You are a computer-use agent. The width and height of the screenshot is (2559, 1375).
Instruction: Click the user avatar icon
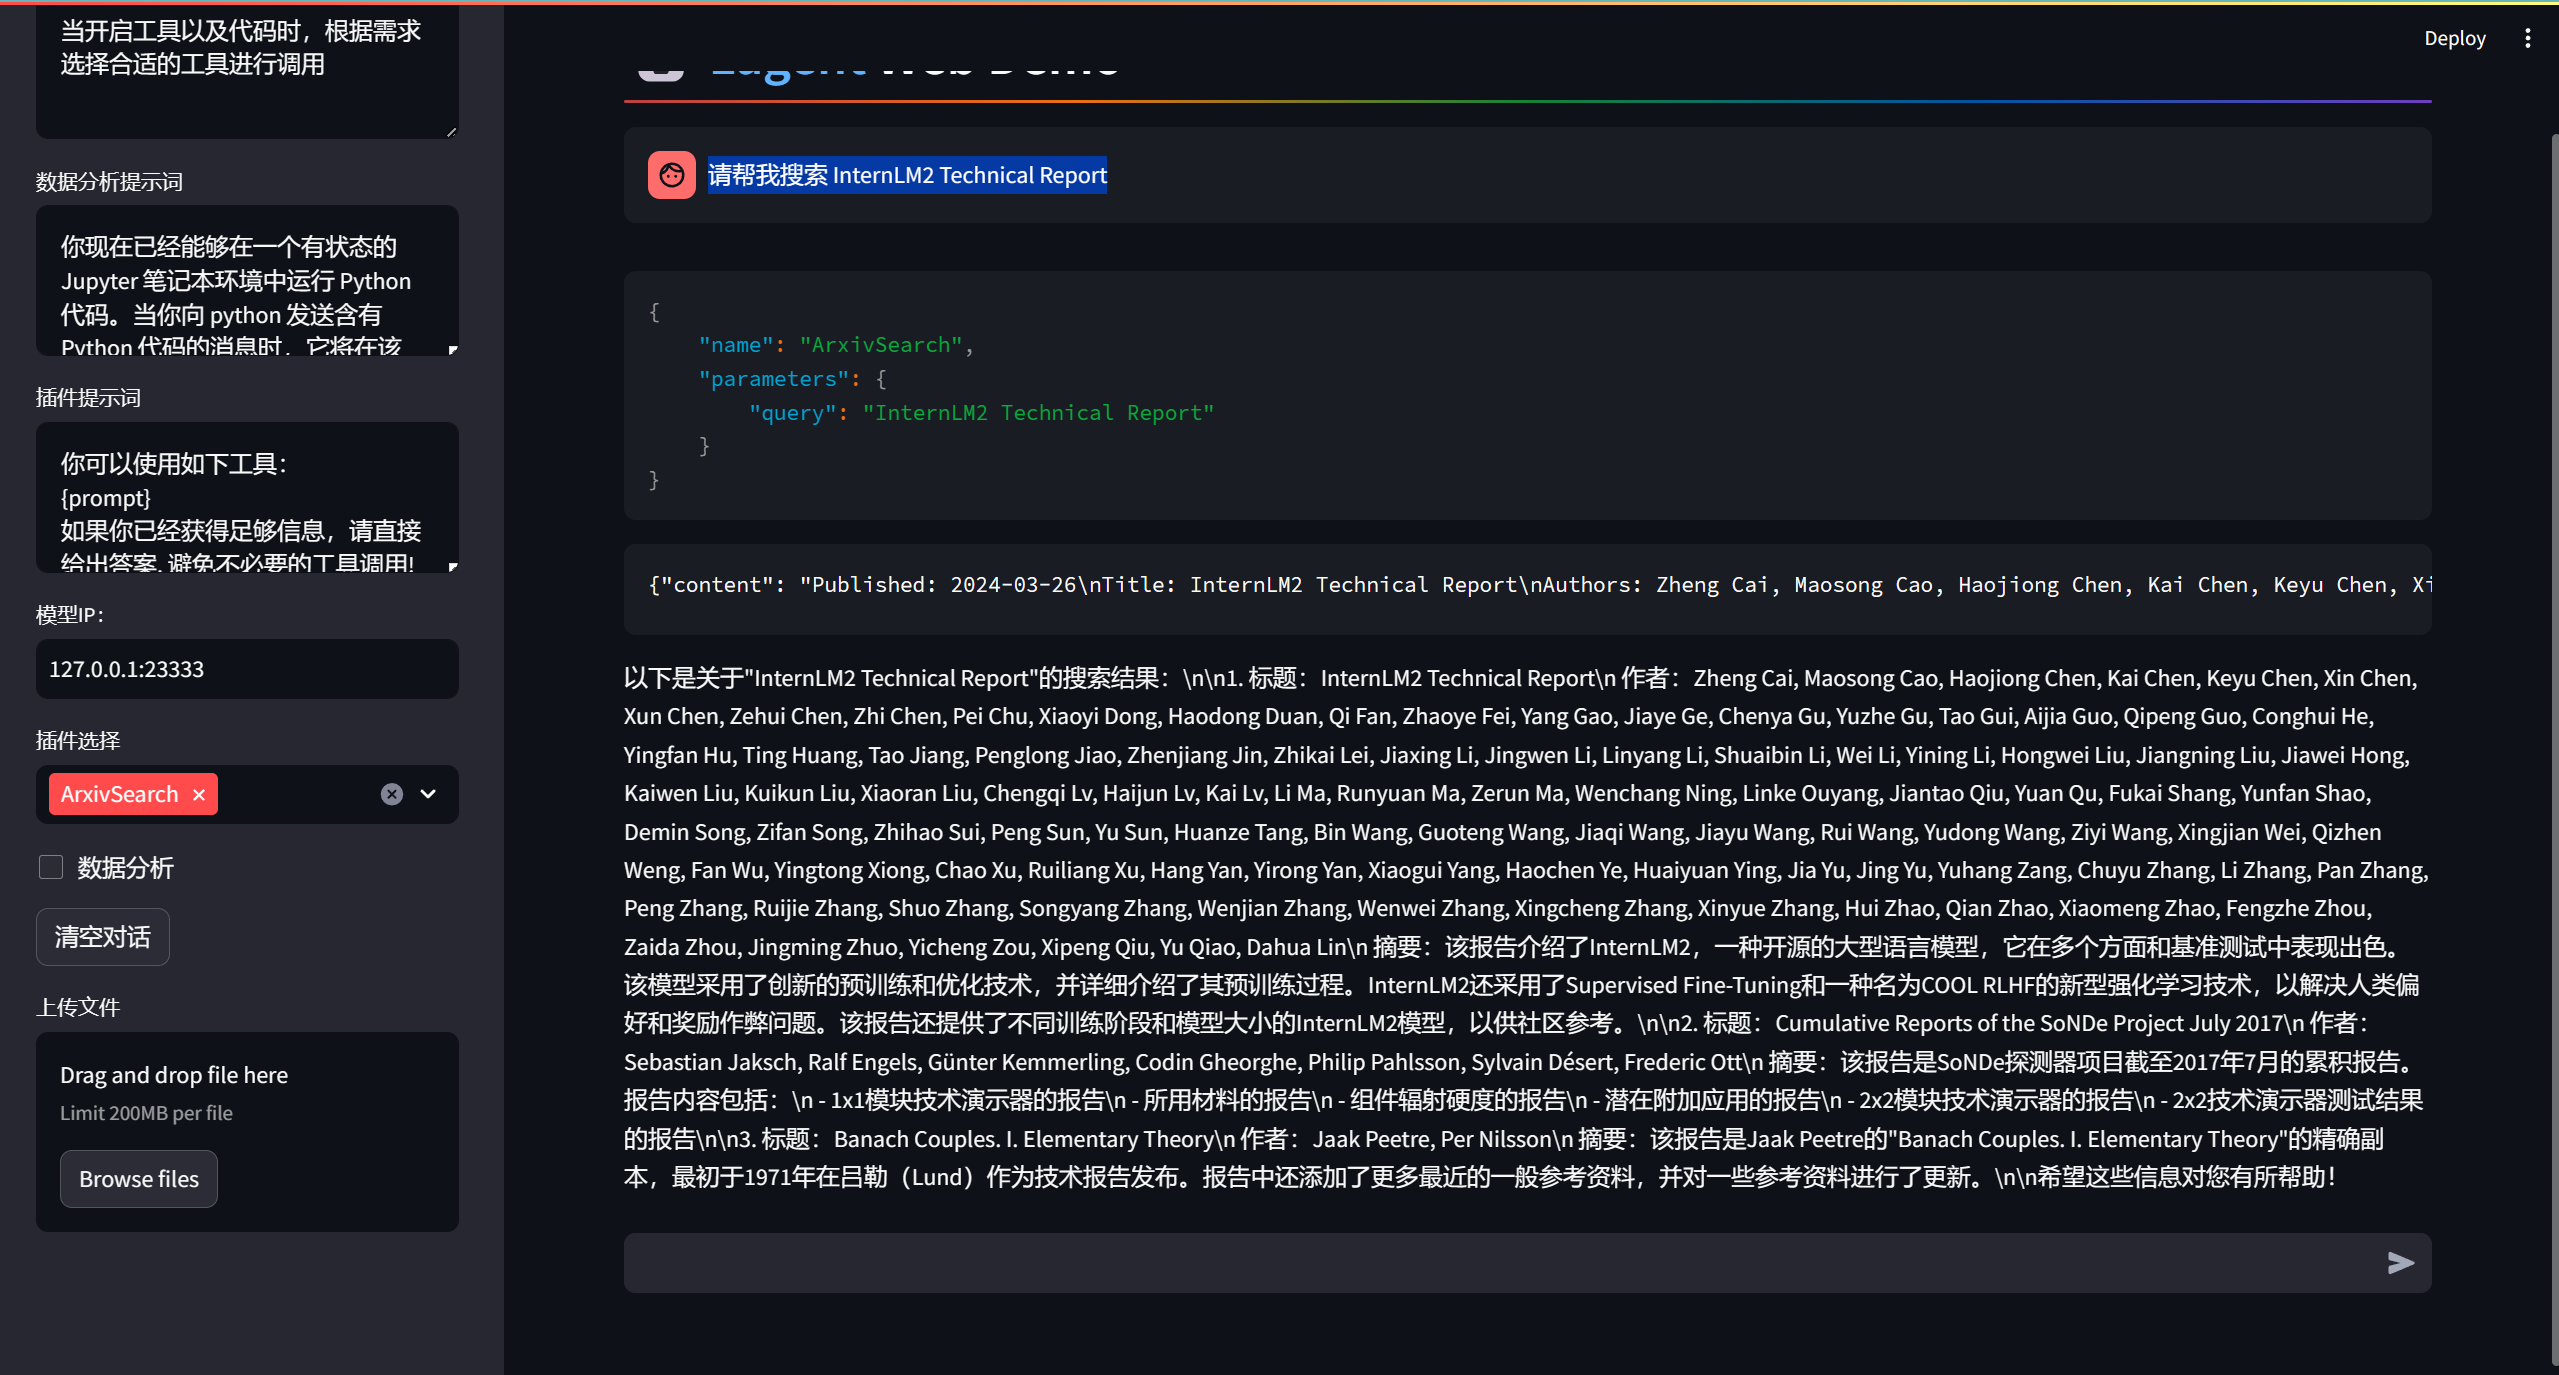click(672, 175)
